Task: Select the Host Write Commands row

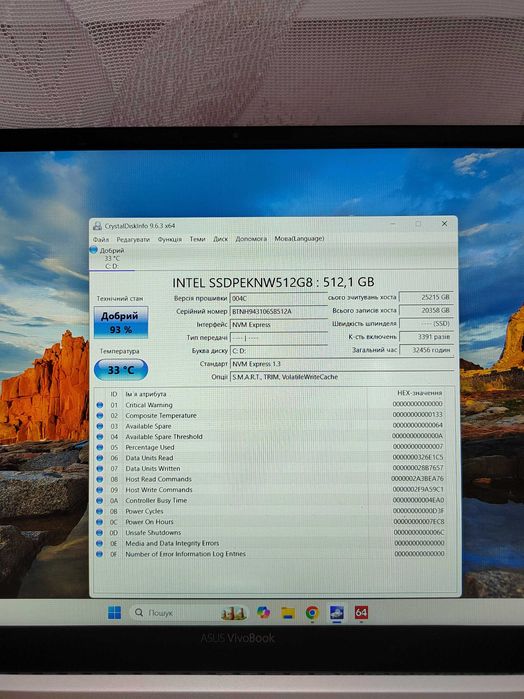Action: [x=272, y=489]
